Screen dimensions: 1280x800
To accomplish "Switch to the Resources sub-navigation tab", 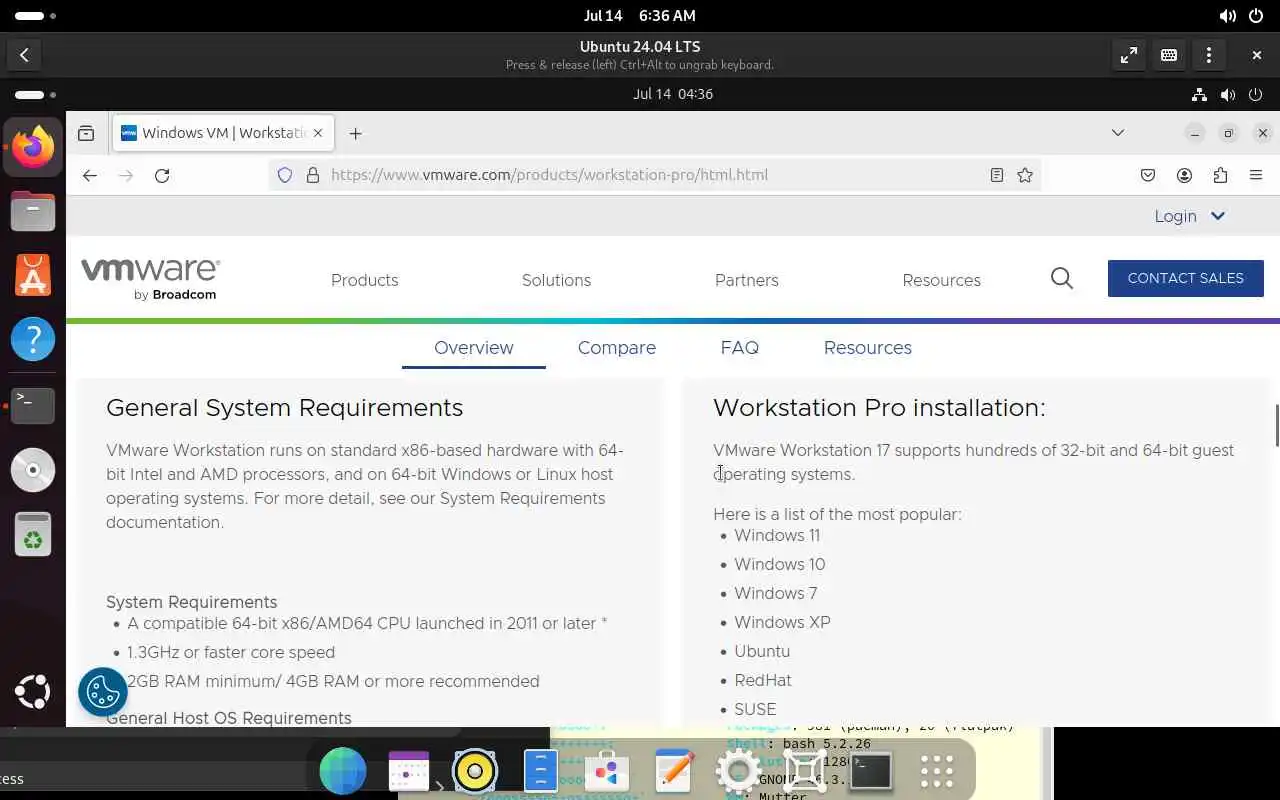I will [x=867, y=348].
